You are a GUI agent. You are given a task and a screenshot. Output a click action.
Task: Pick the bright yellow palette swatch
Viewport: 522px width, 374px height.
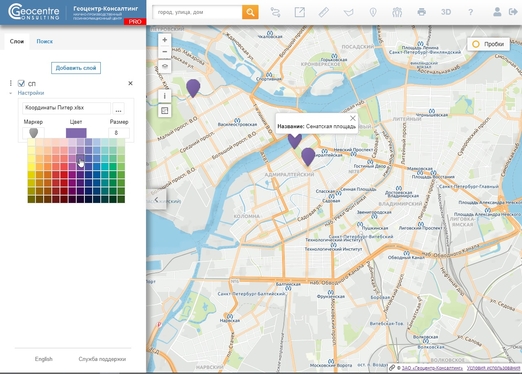(31, 166)
